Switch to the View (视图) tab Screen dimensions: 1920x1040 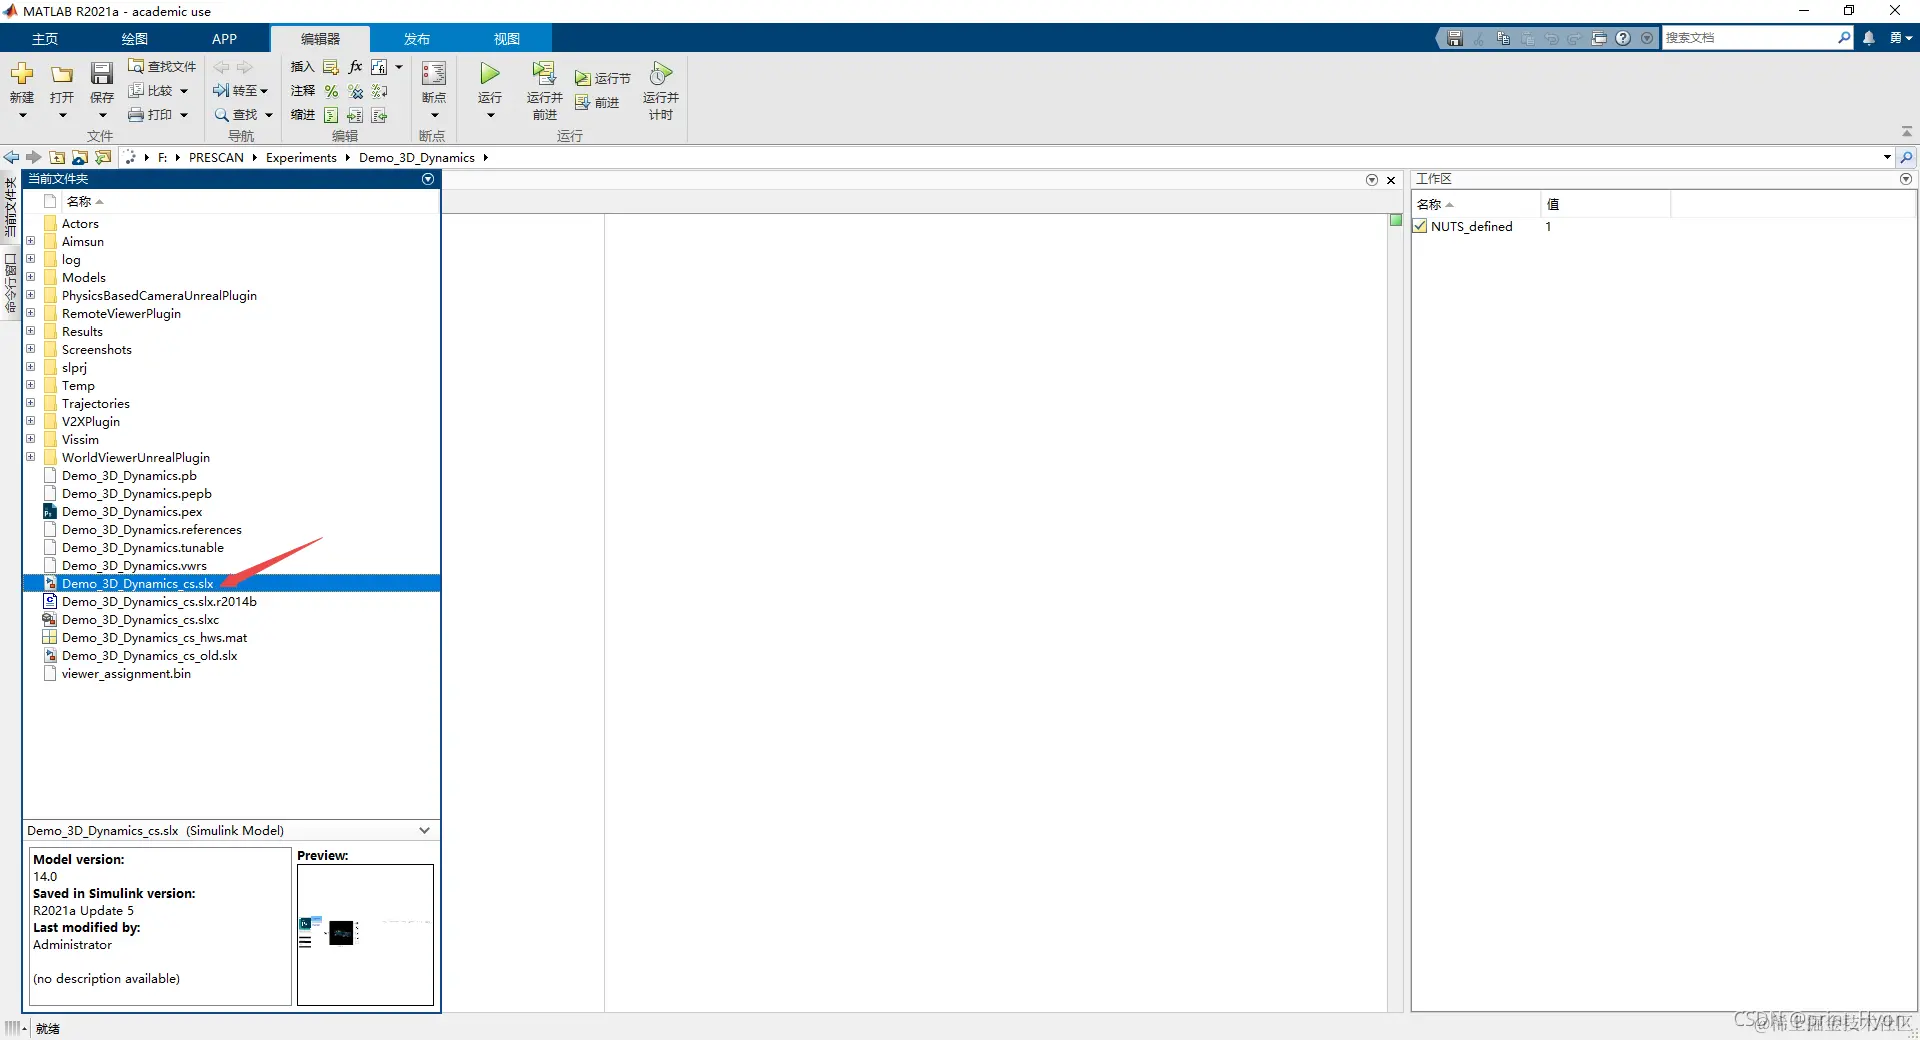click(507, 38)
